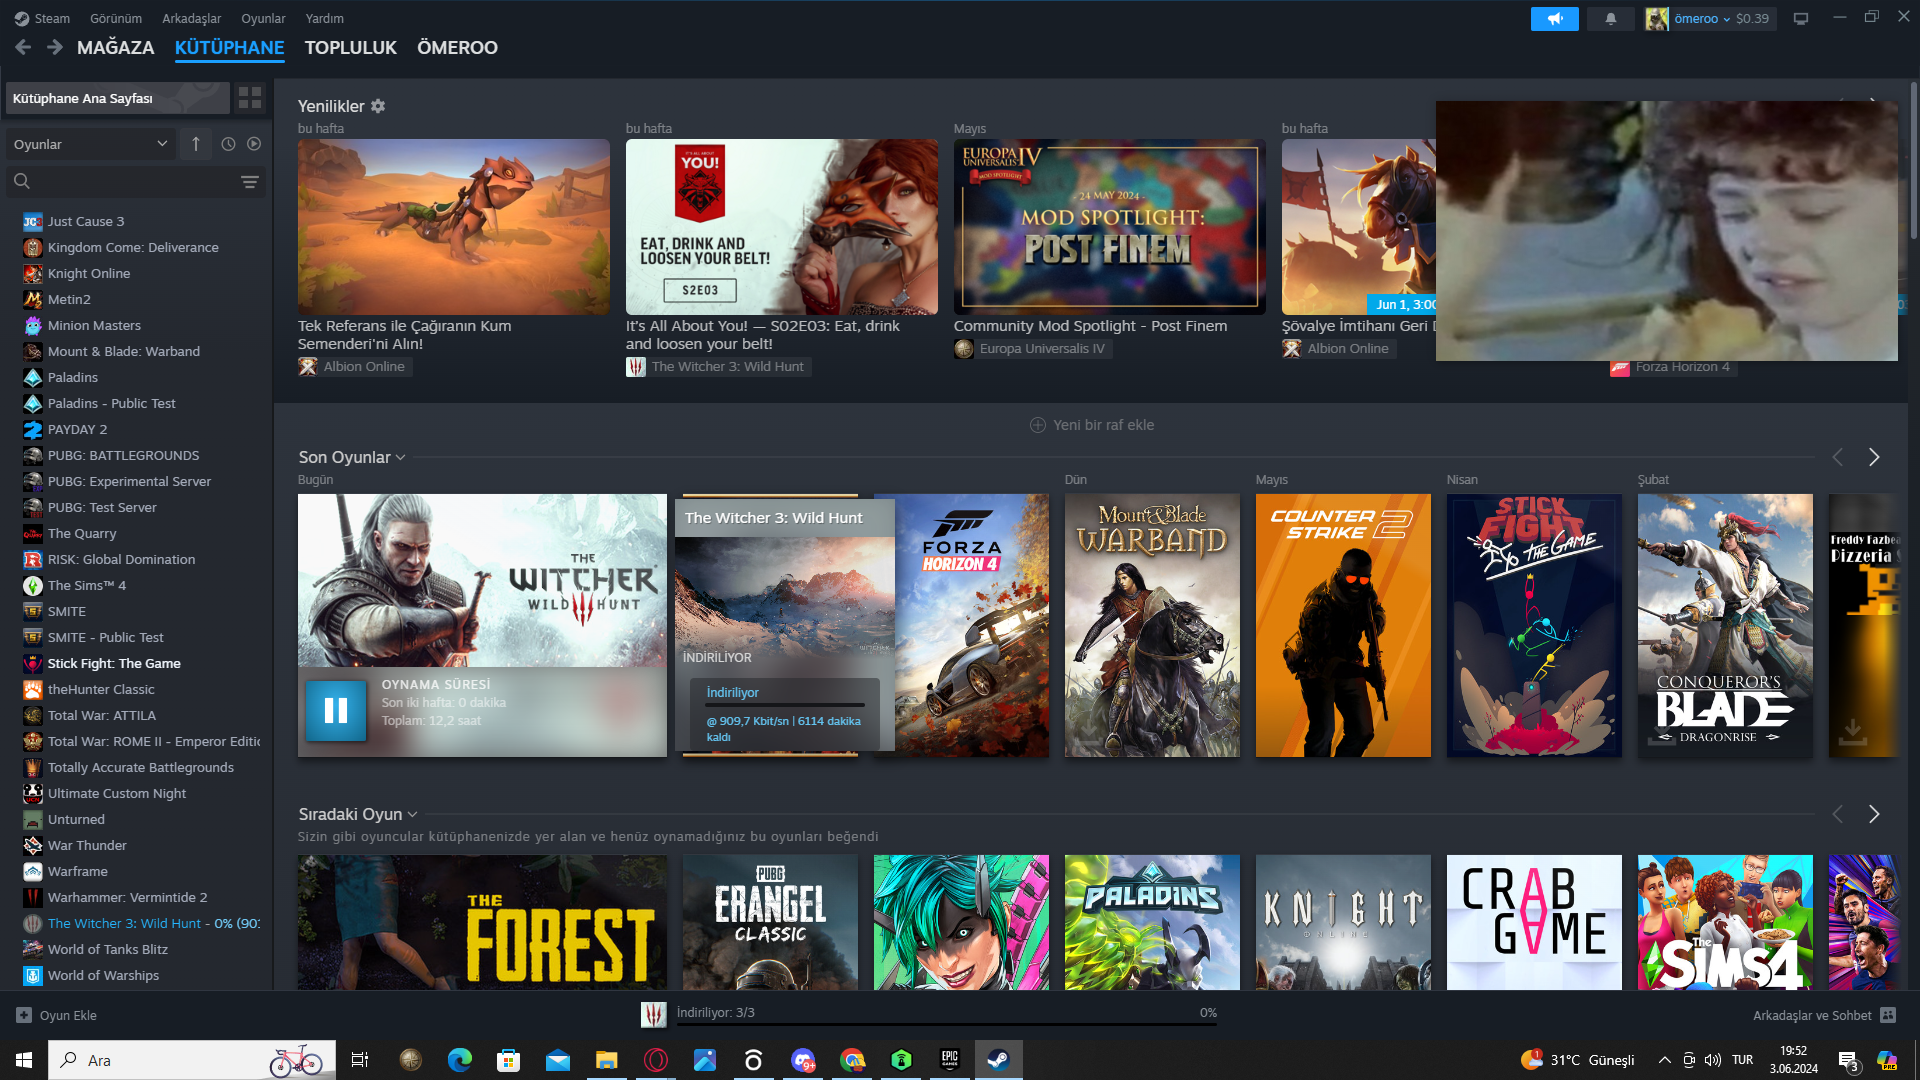The image size is (1920, 1080).
Task: Open the notifications bell
Action: click(1610, 19)
